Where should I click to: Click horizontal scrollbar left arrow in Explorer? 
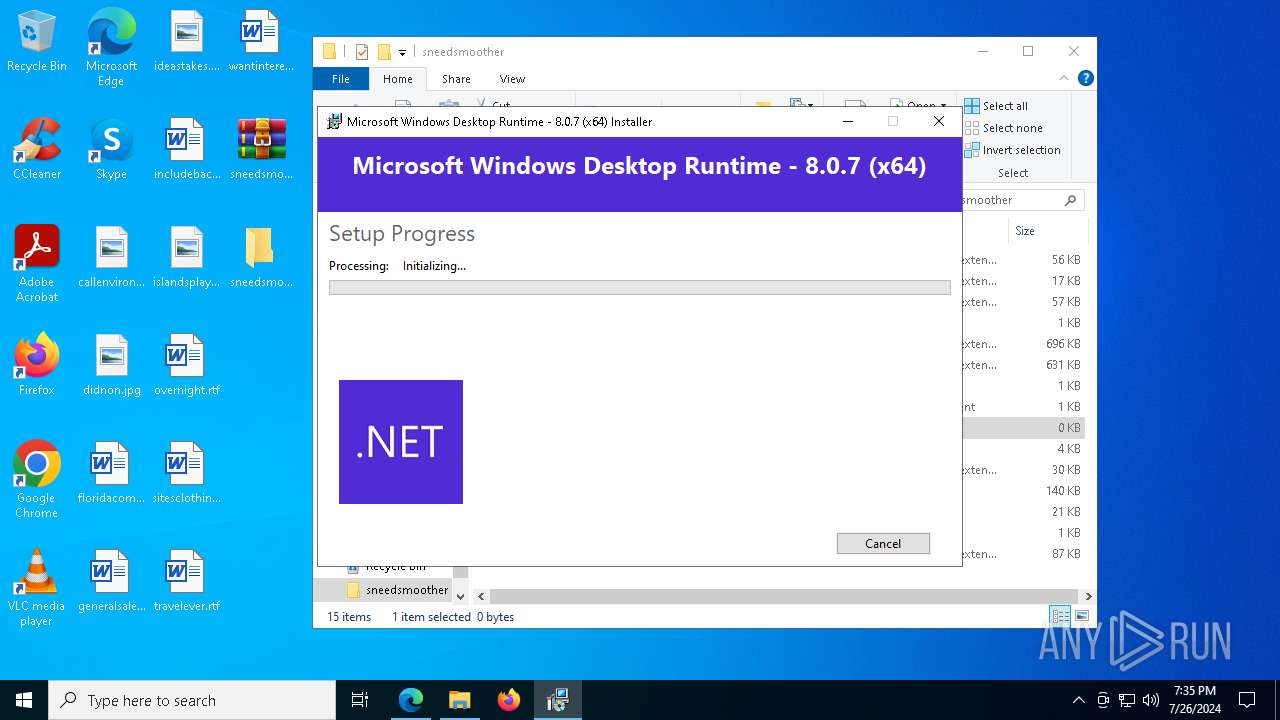(481, 596)
